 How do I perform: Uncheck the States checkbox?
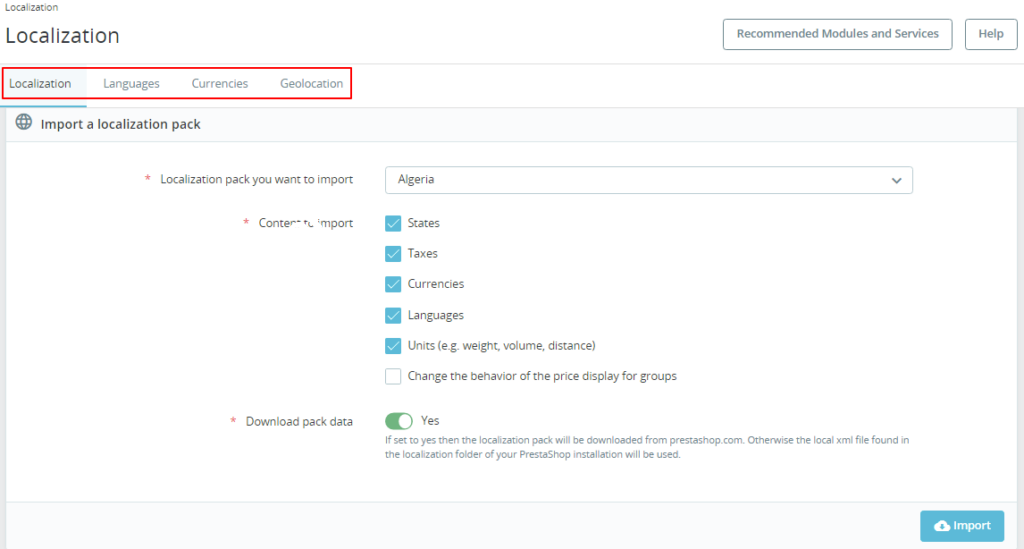tap(393, 223)
